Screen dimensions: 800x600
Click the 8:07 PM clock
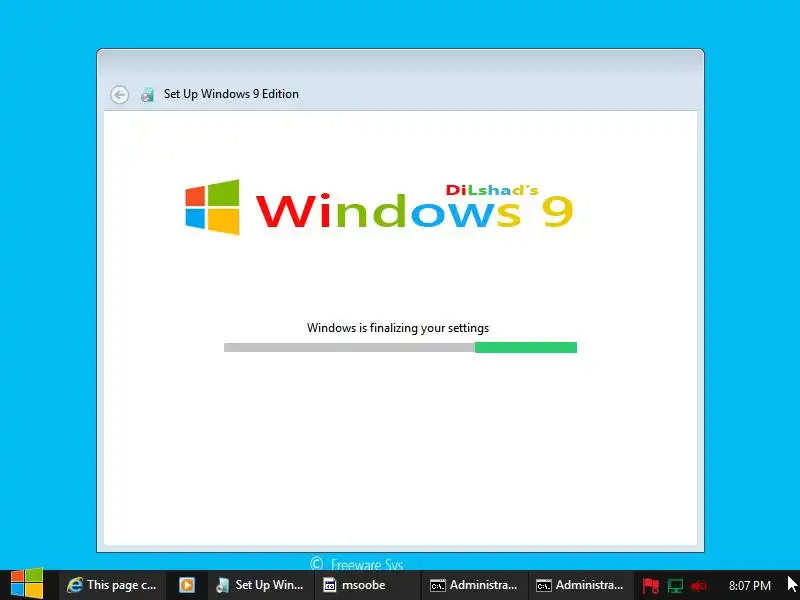pos(749,585)
